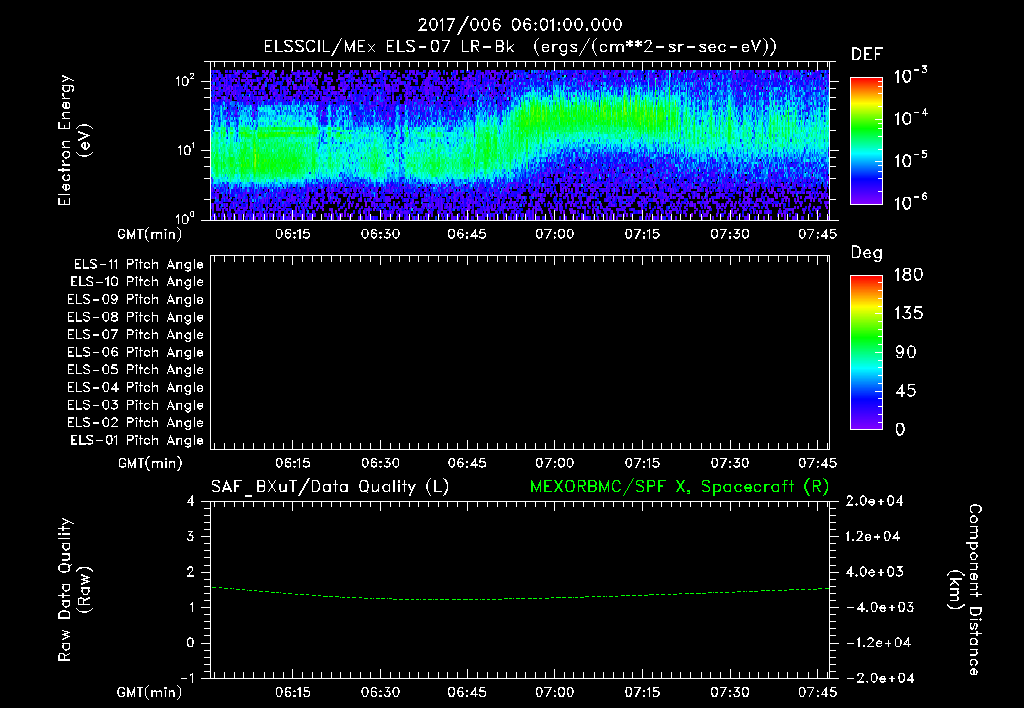Select the ELS-10 Pitch Angle row label
Viewport: 1024px width, 708px height.
click(137, 282)
